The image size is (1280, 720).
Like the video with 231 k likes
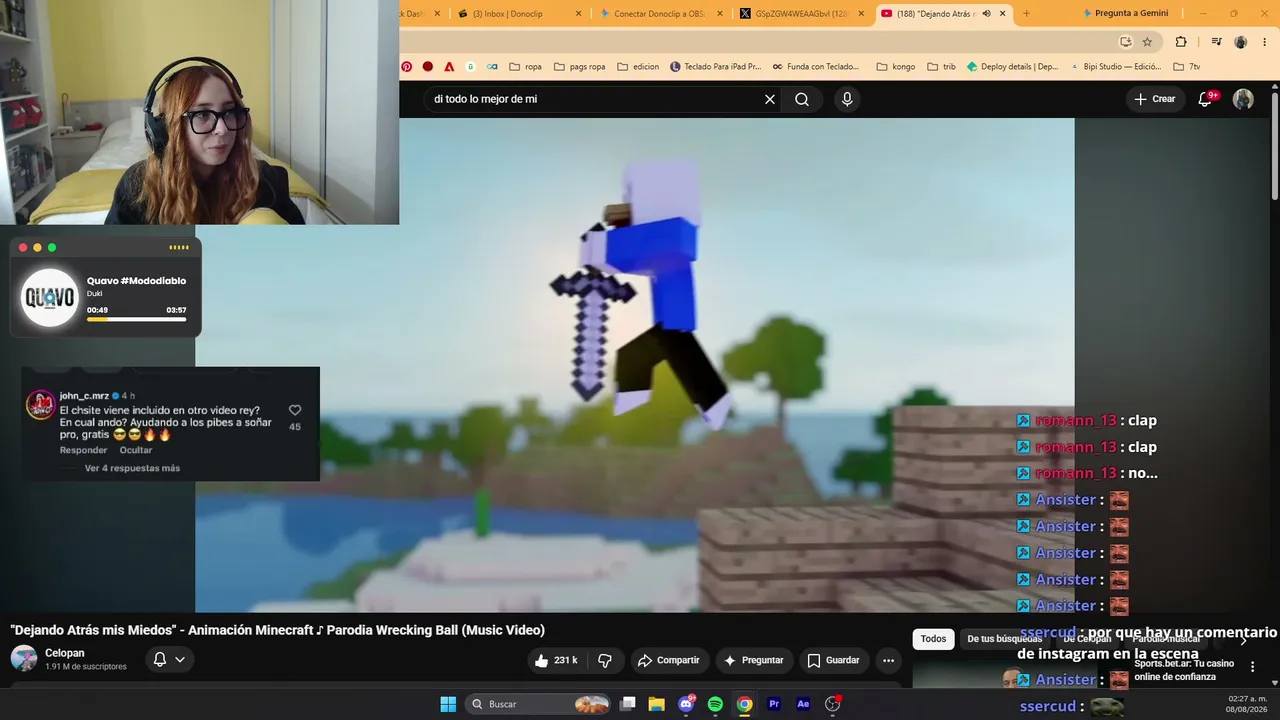pyautogui.click(x=556, y=660)
